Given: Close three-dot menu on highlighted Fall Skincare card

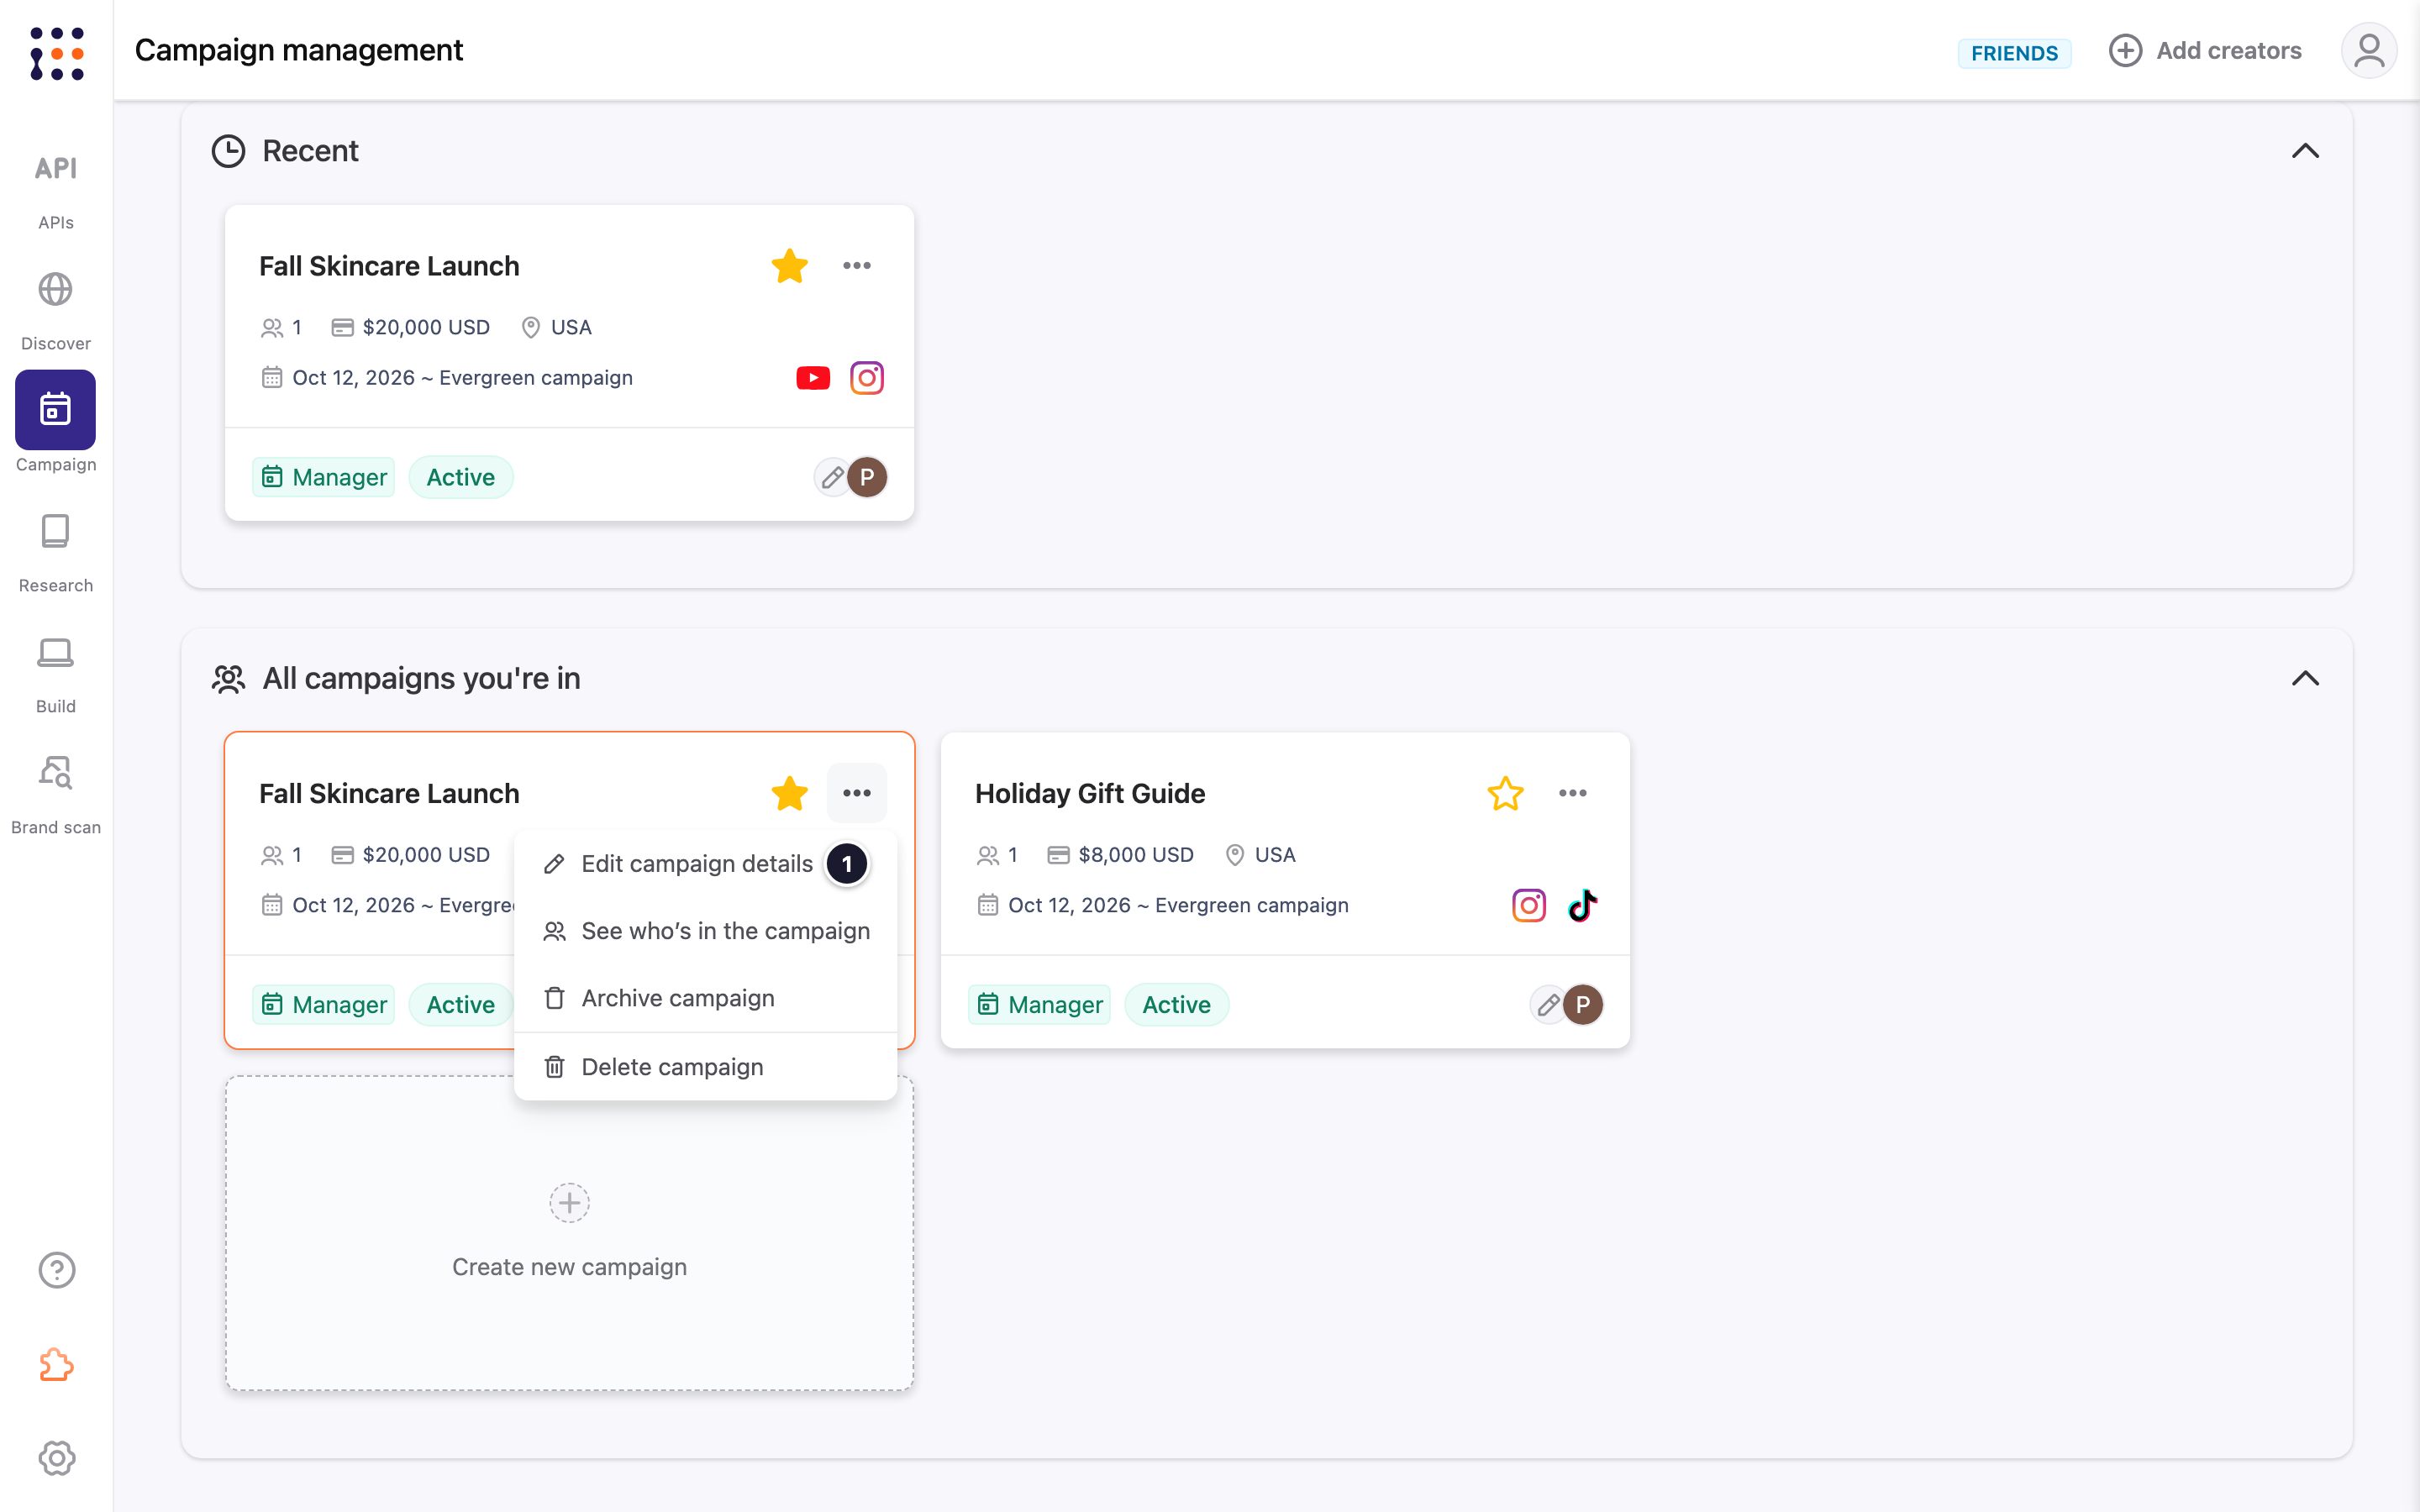Looking at the screenshot, I should (x=857, y=793).
